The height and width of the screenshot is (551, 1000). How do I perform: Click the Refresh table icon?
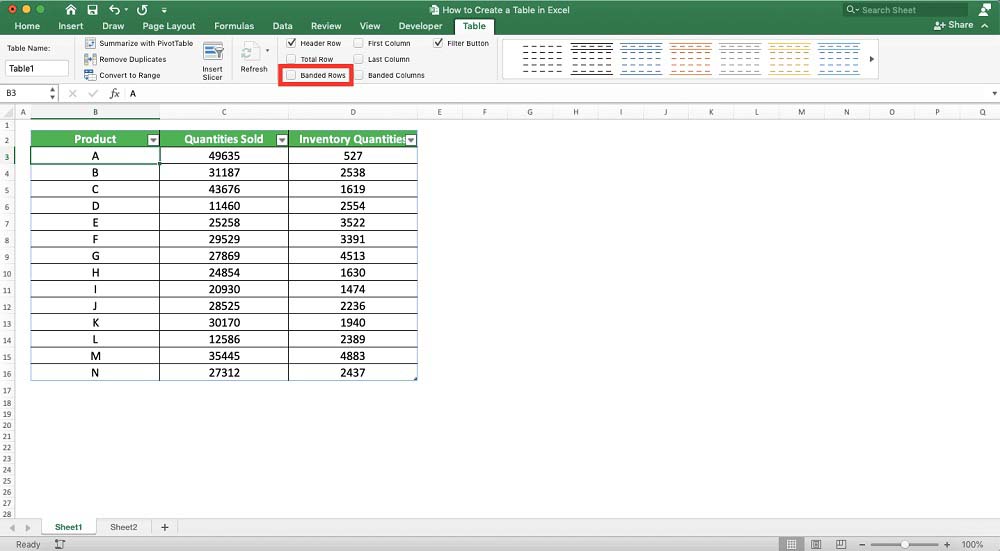[x=250, y=52]
